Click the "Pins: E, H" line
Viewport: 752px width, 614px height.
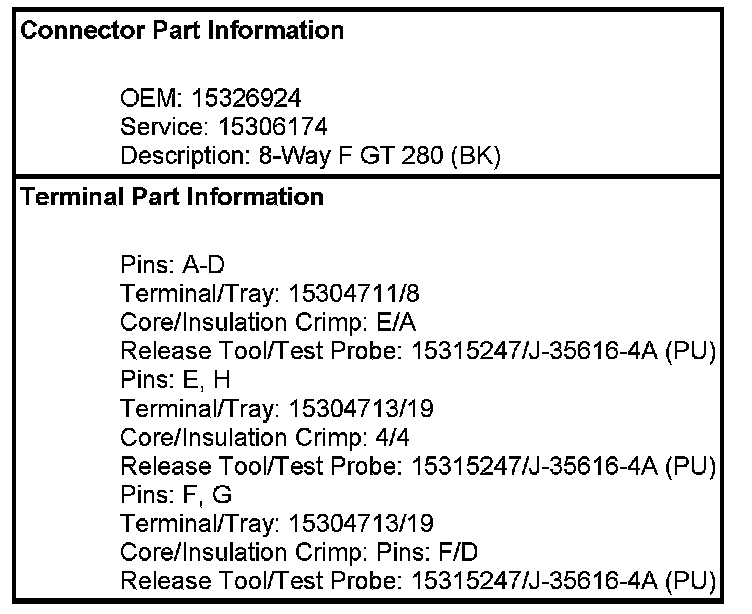[x=166, y=380]
